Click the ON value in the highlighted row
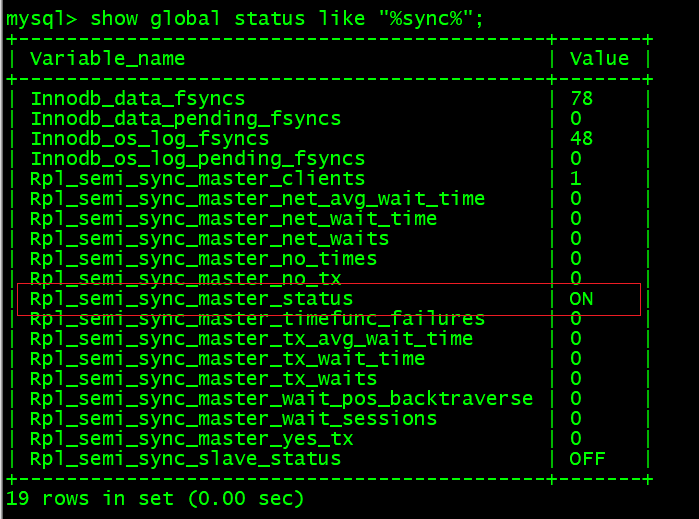This screenshot has height=519, width=699. (581, 299)
